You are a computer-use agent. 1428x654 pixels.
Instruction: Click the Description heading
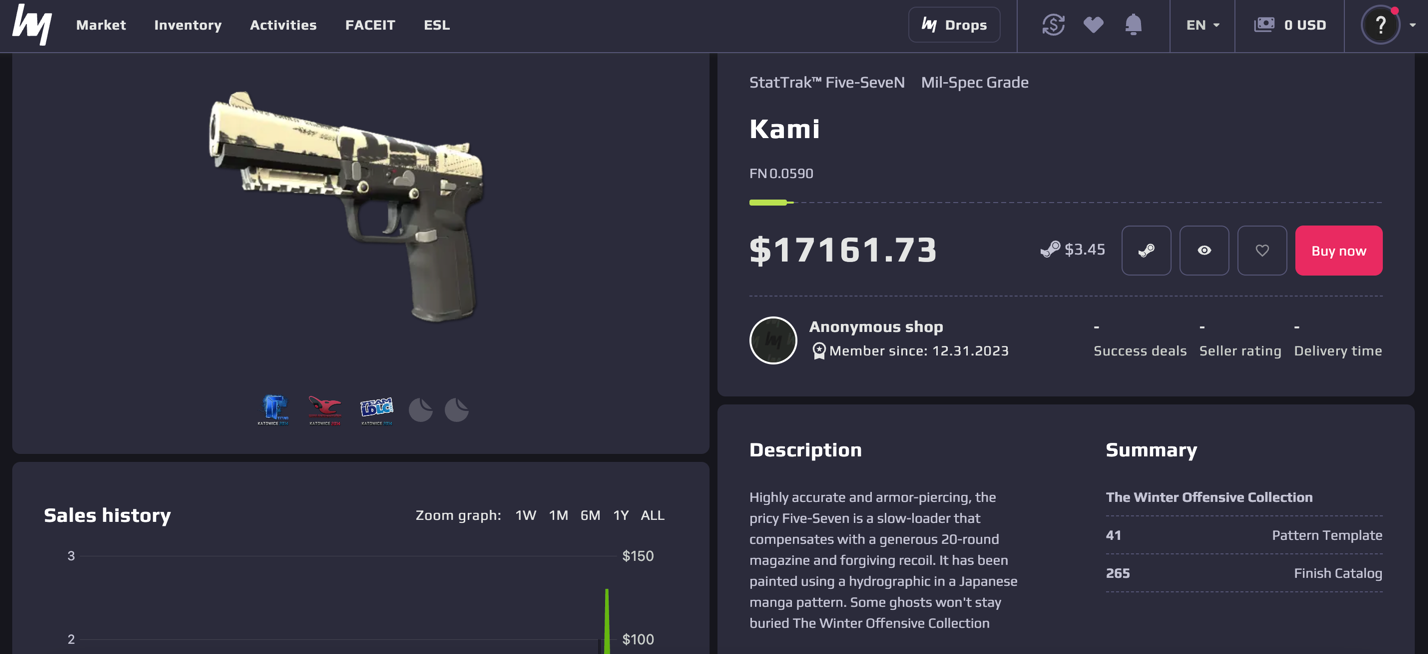pyautogui.click(x=805, y=450)
